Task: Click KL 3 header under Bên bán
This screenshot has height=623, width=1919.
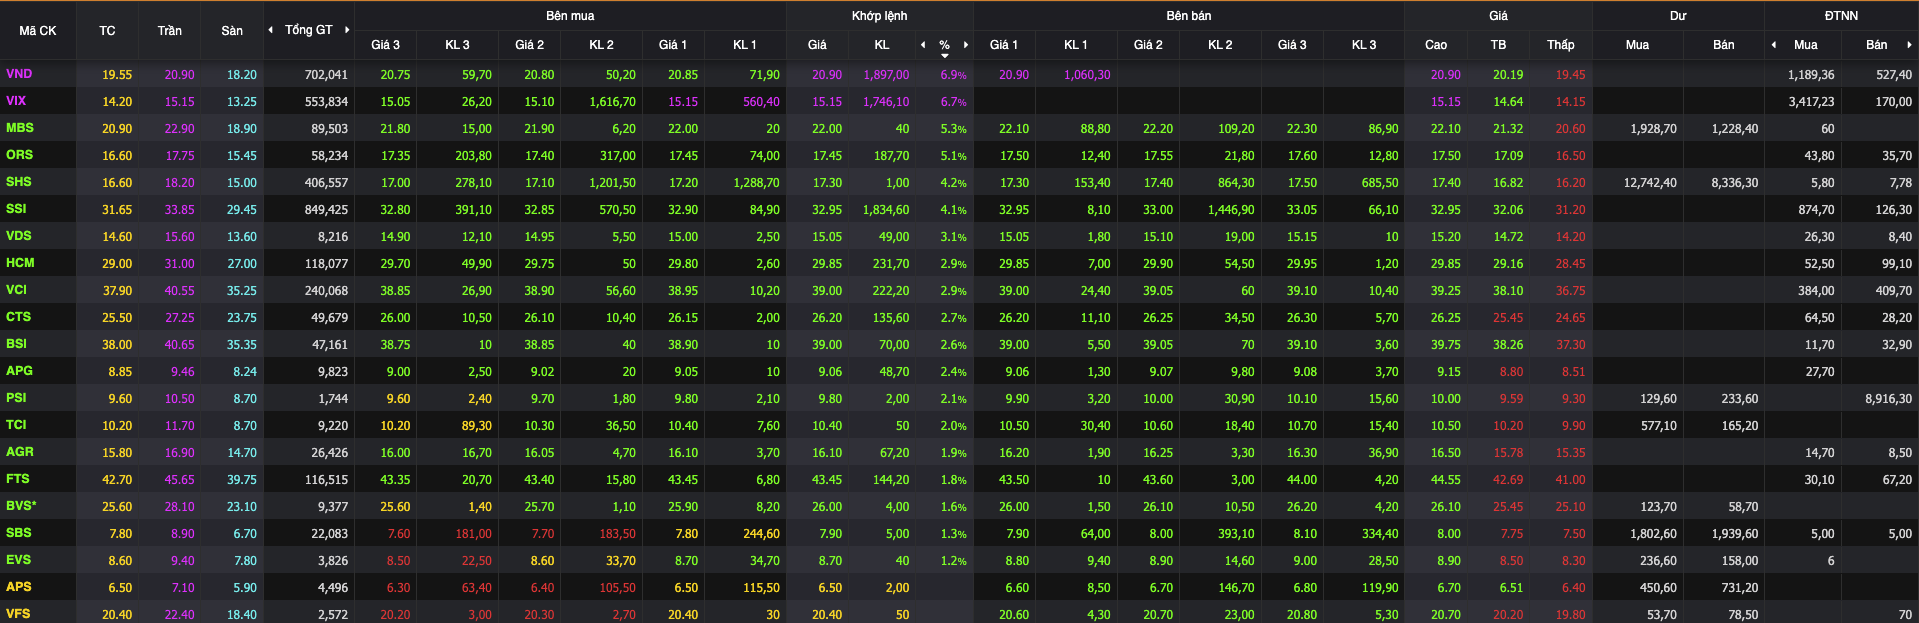Action: 1364,45
